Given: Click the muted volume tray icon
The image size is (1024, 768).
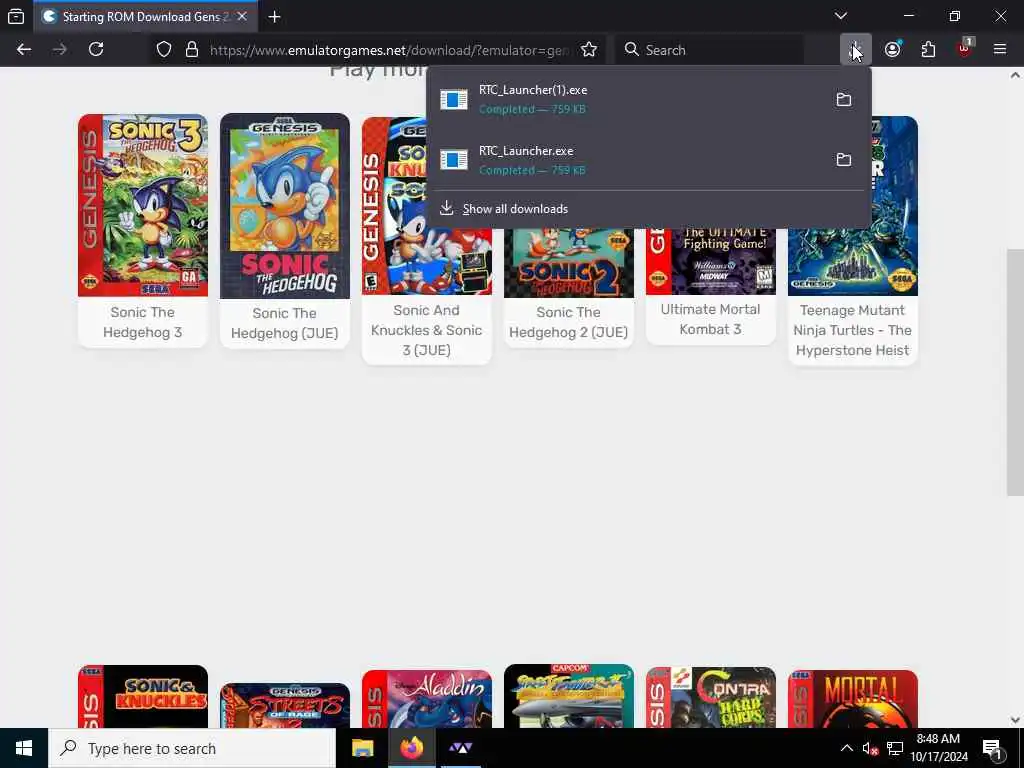Looking at the screenshot, I should tap(870, 748).
